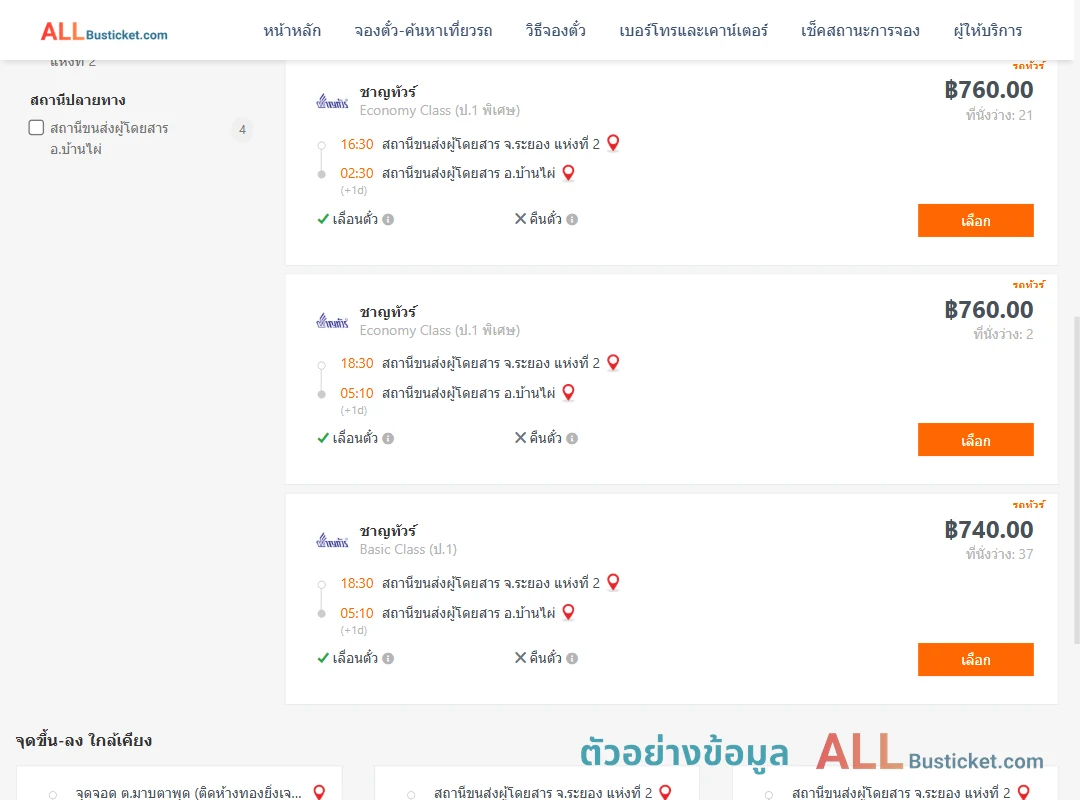Open map pin for 18:30 departure in Economy trip
Viewport: 1080px width, 800px height.
[613, 362]
